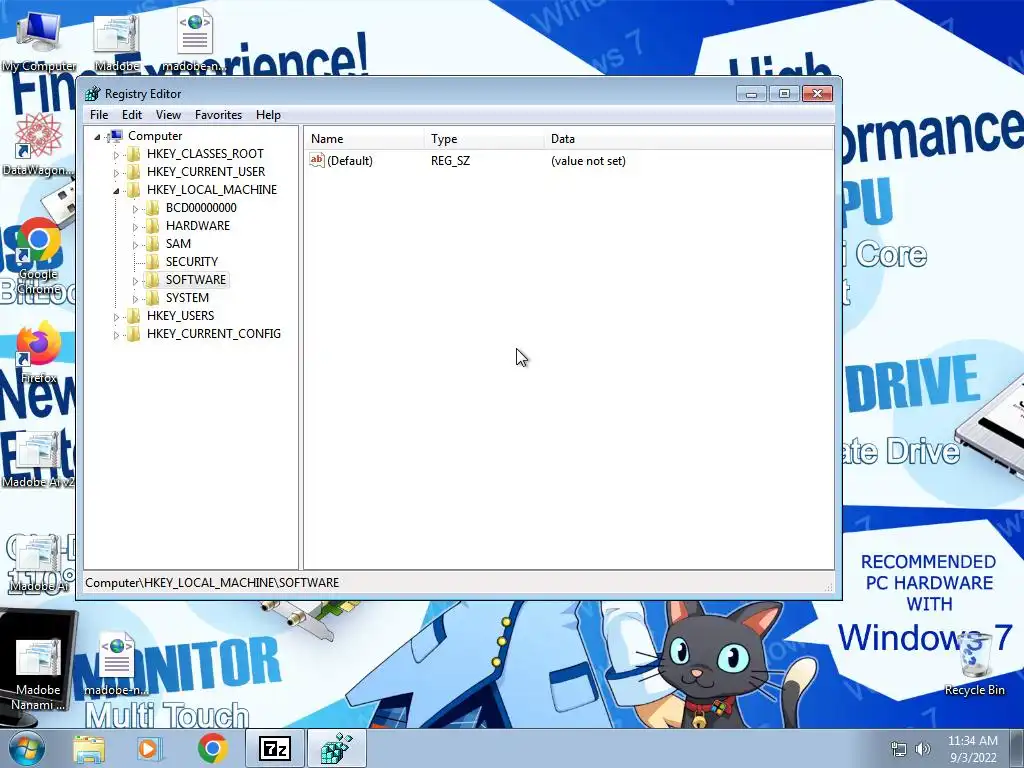1024x768 pixels.
Task: Click the status bar registry path
Action: point(212,583)
